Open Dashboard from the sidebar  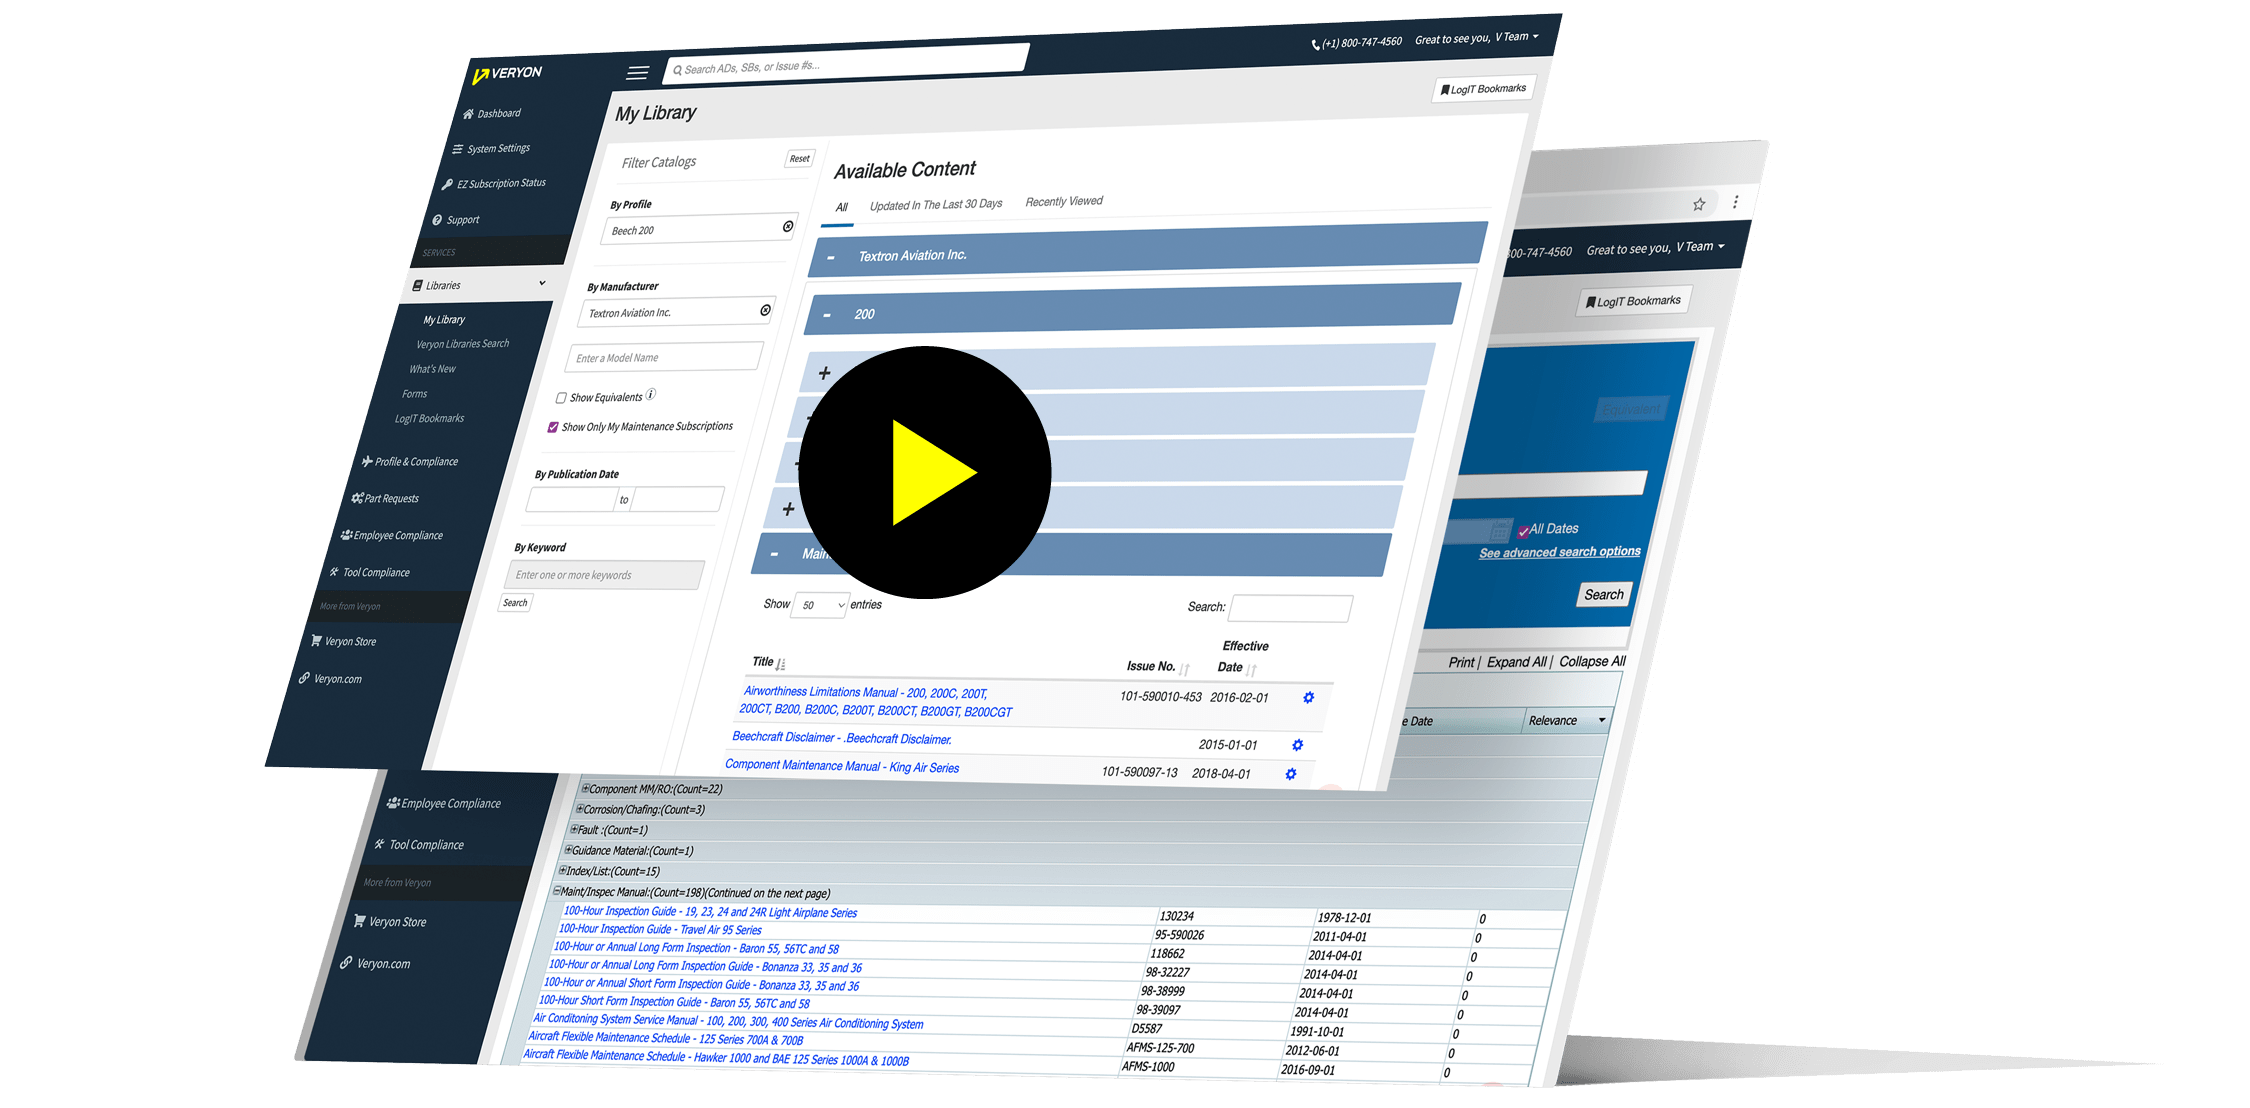pyautogui.click(x=491, y=114)
